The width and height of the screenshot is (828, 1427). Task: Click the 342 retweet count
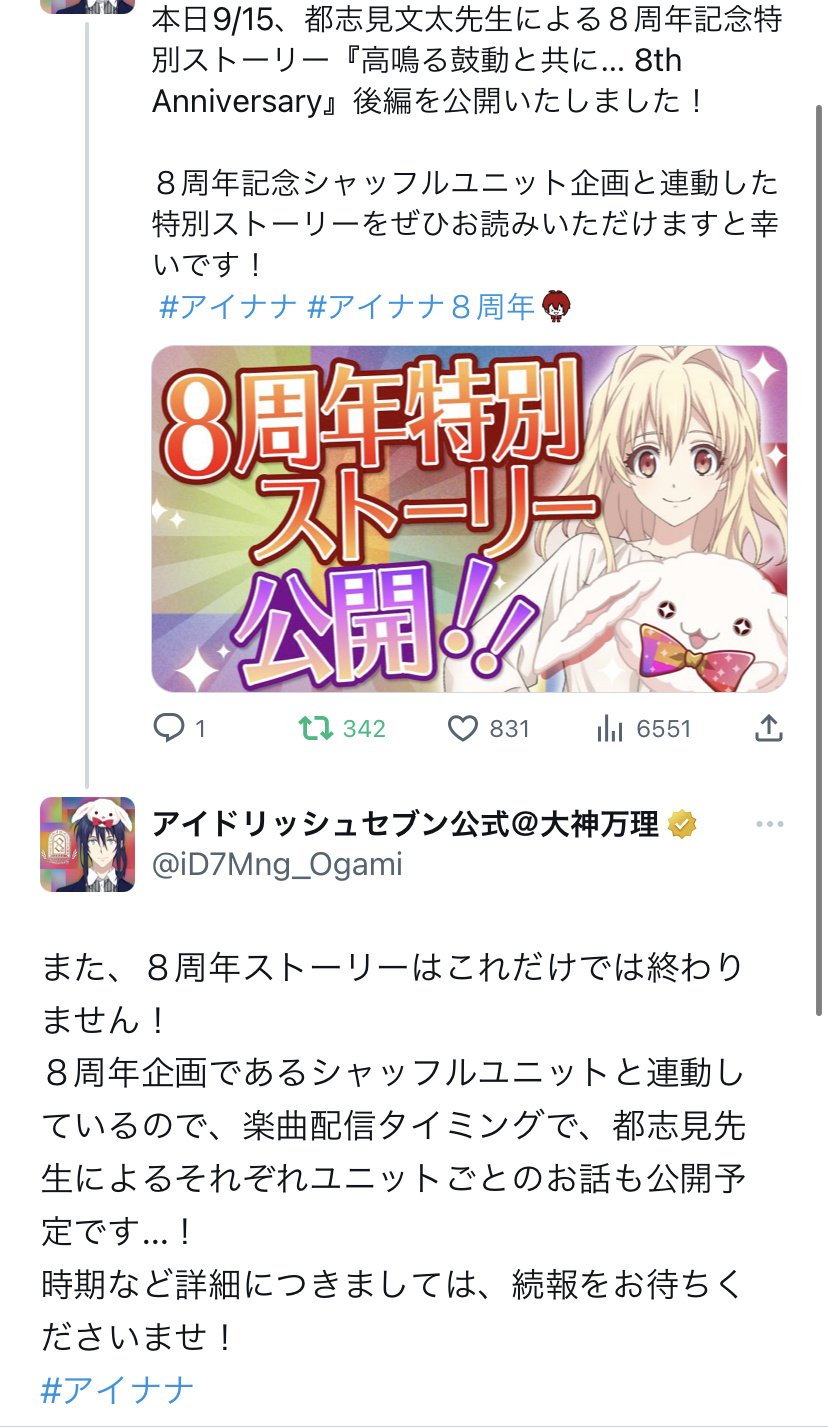364,729
